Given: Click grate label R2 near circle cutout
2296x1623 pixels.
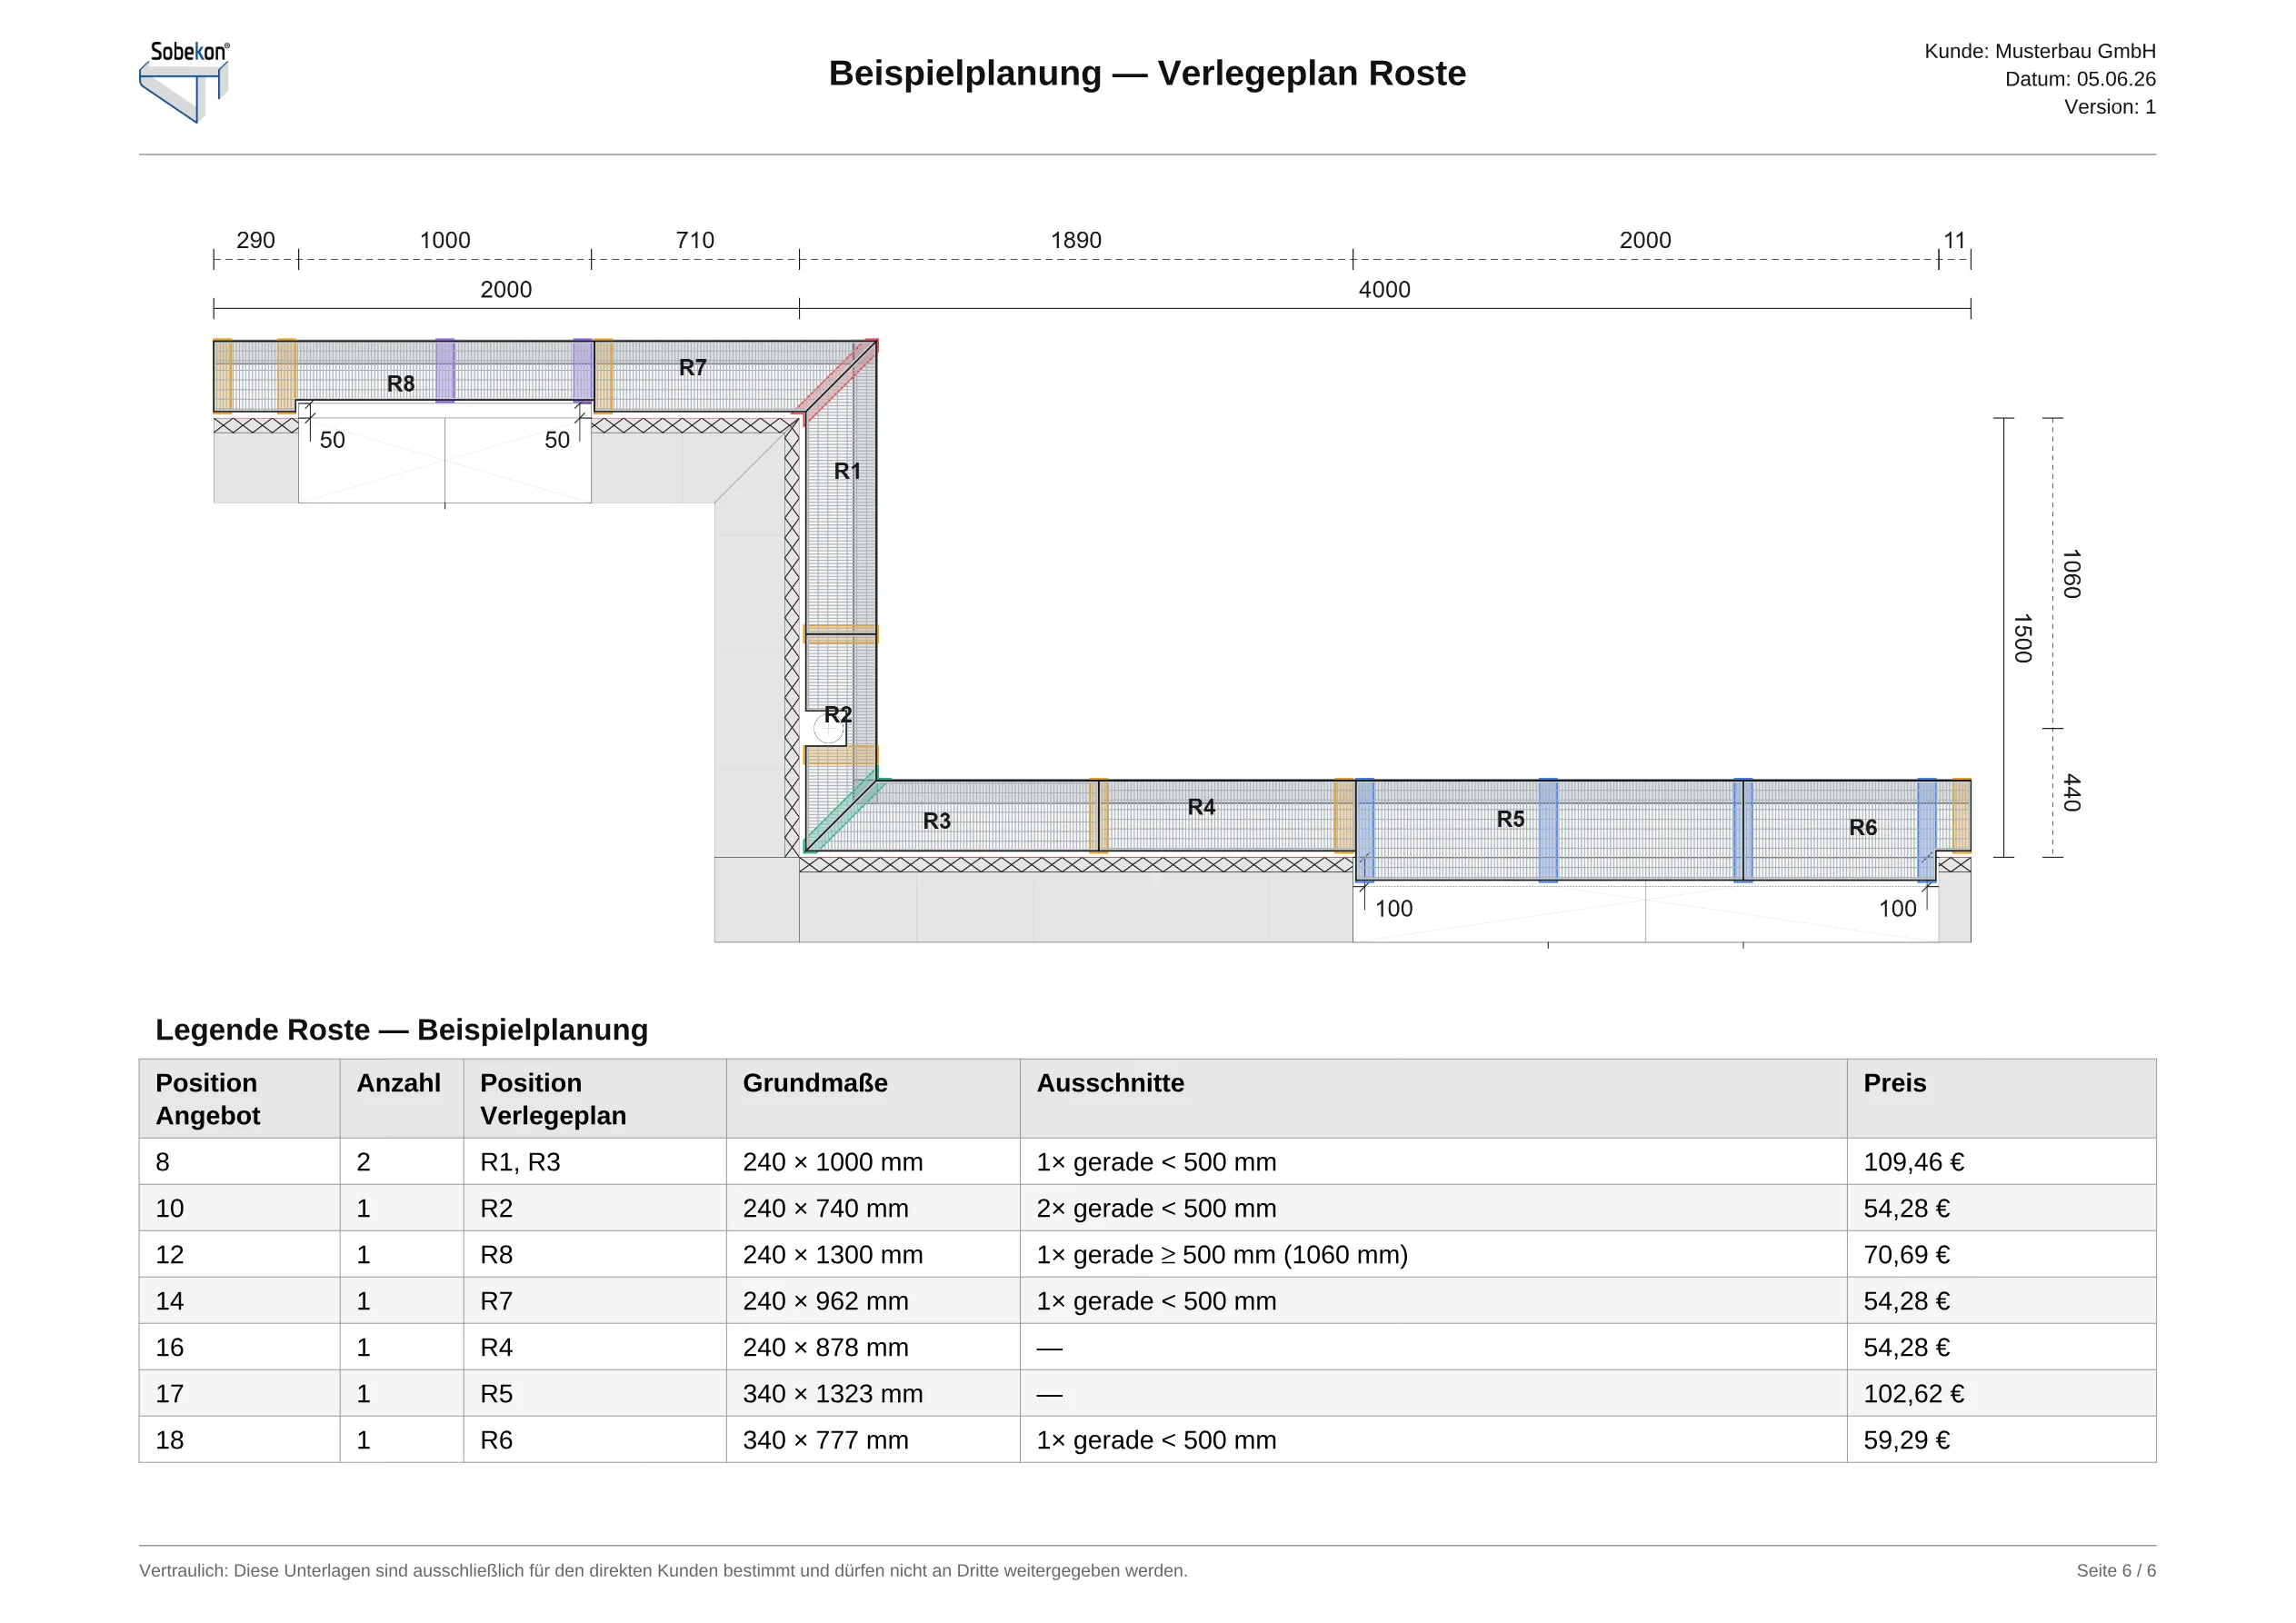Looking at the screenshot, I should pyautogui.click(x=838, y=714).
